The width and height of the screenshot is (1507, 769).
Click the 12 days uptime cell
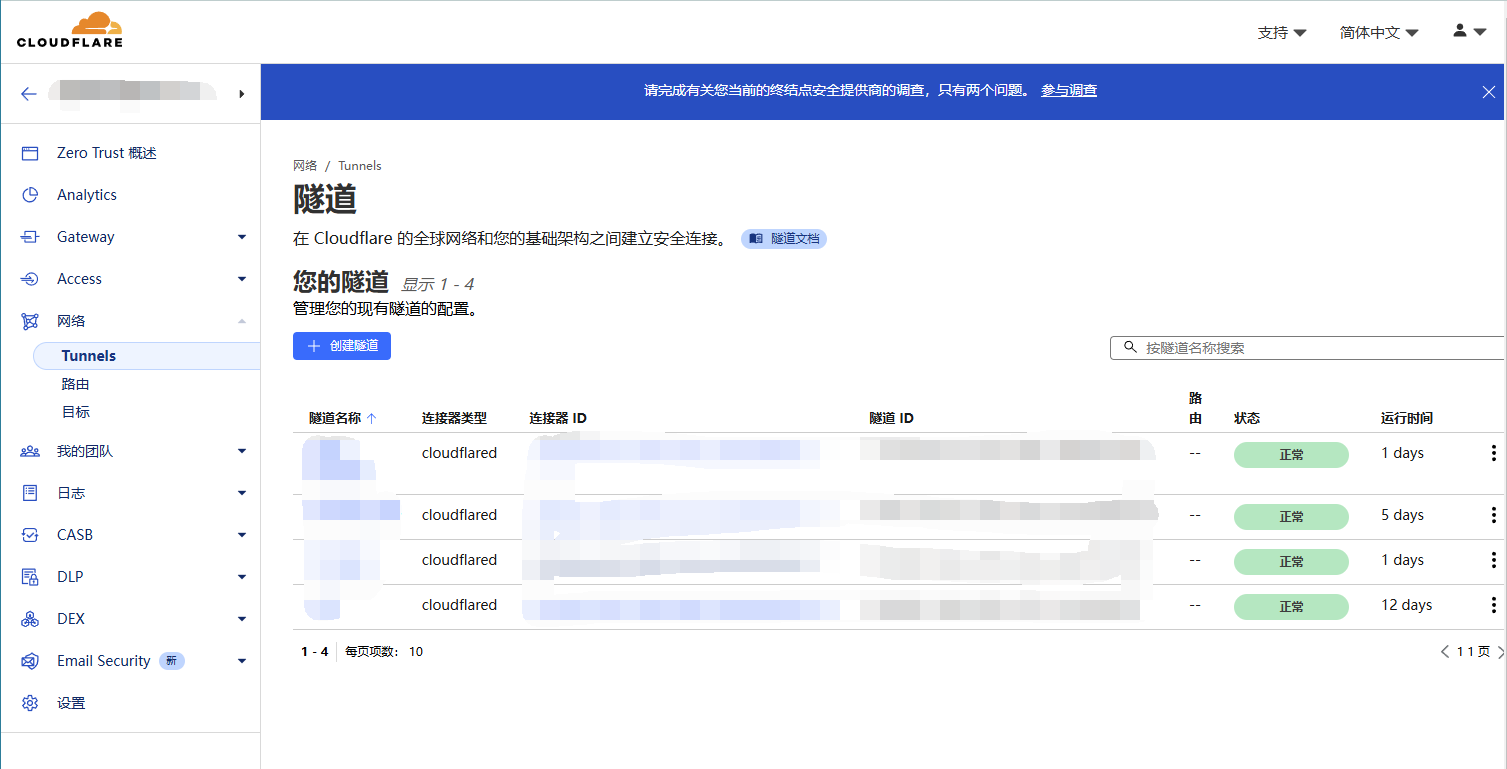coord(1407,605)
